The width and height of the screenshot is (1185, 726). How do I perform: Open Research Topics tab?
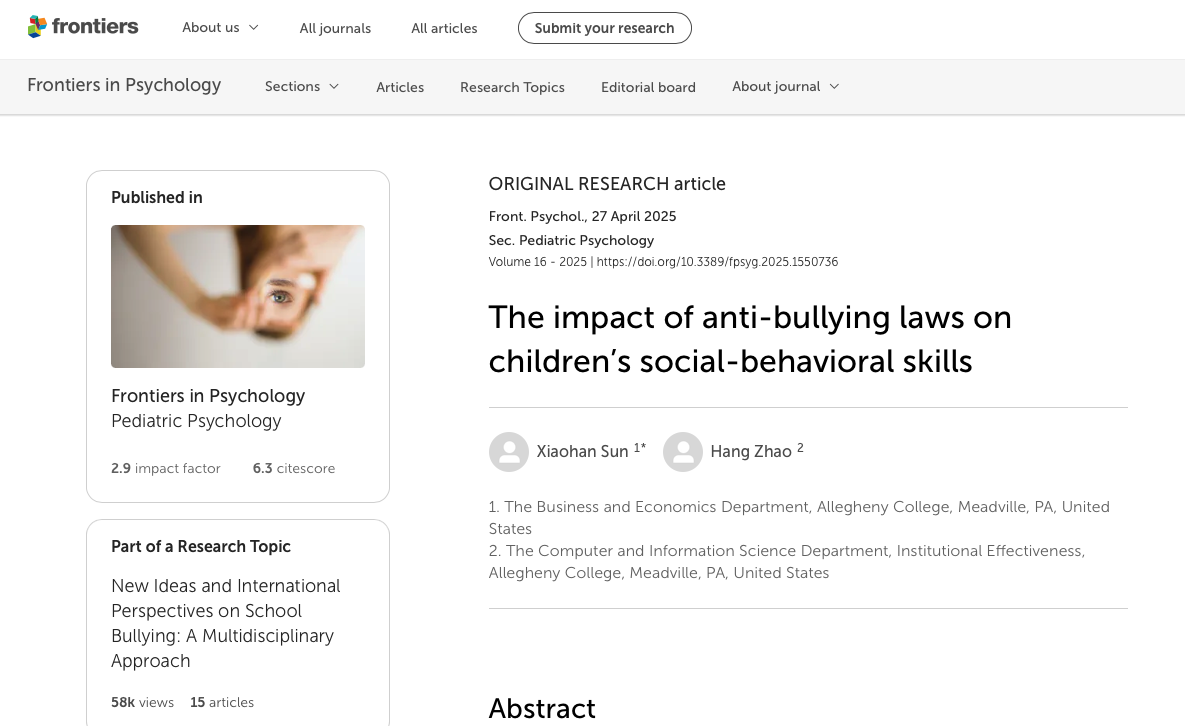(x=512, y=87)
